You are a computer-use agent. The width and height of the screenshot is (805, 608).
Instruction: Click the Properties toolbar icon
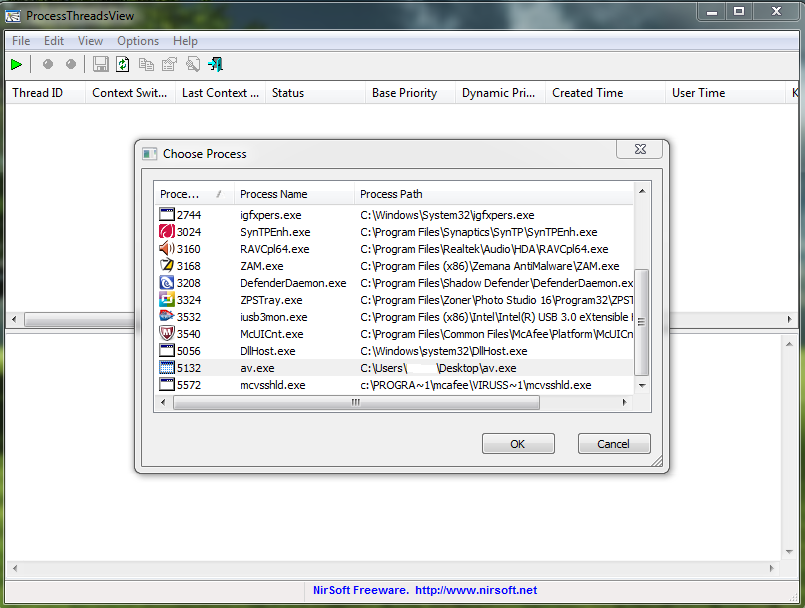click(x=169, y=64)
